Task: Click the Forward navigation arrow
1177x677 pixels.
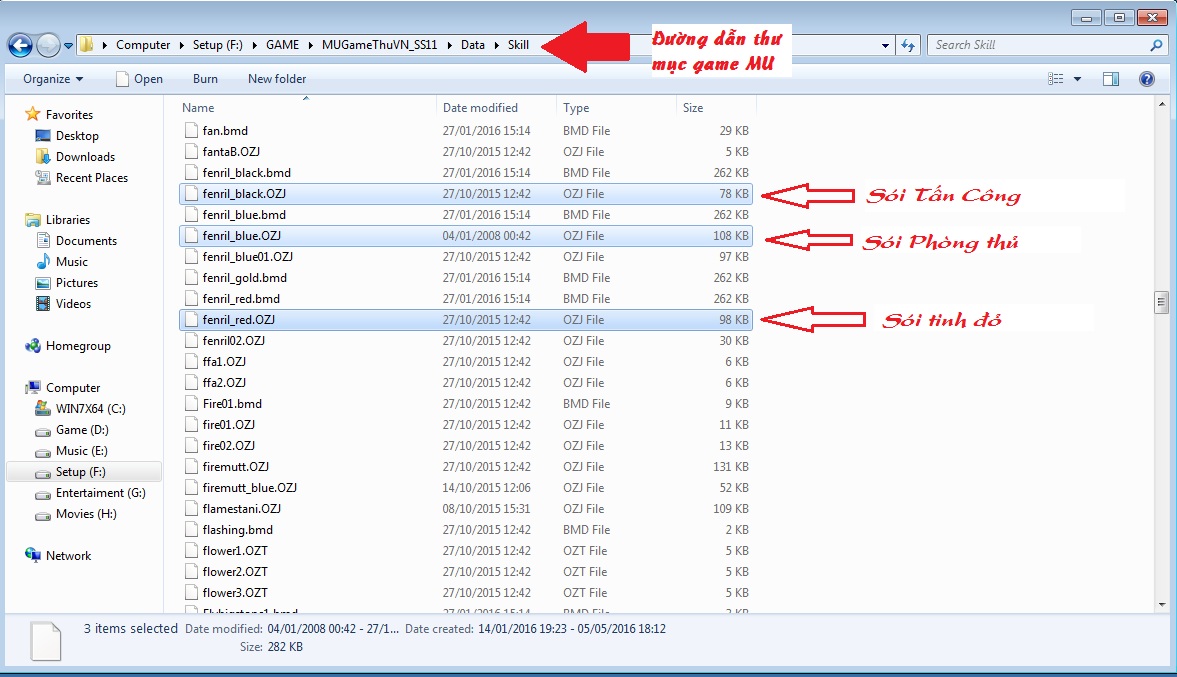Action: coord(48,46)
